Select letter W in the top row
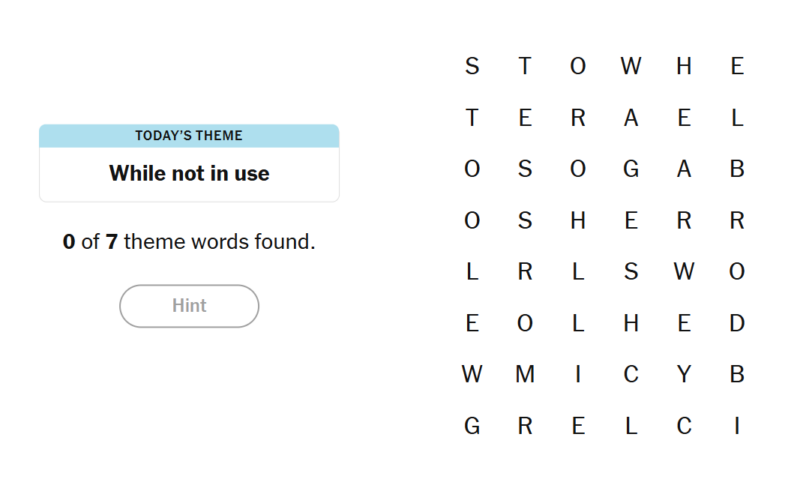 pos(631,67)
